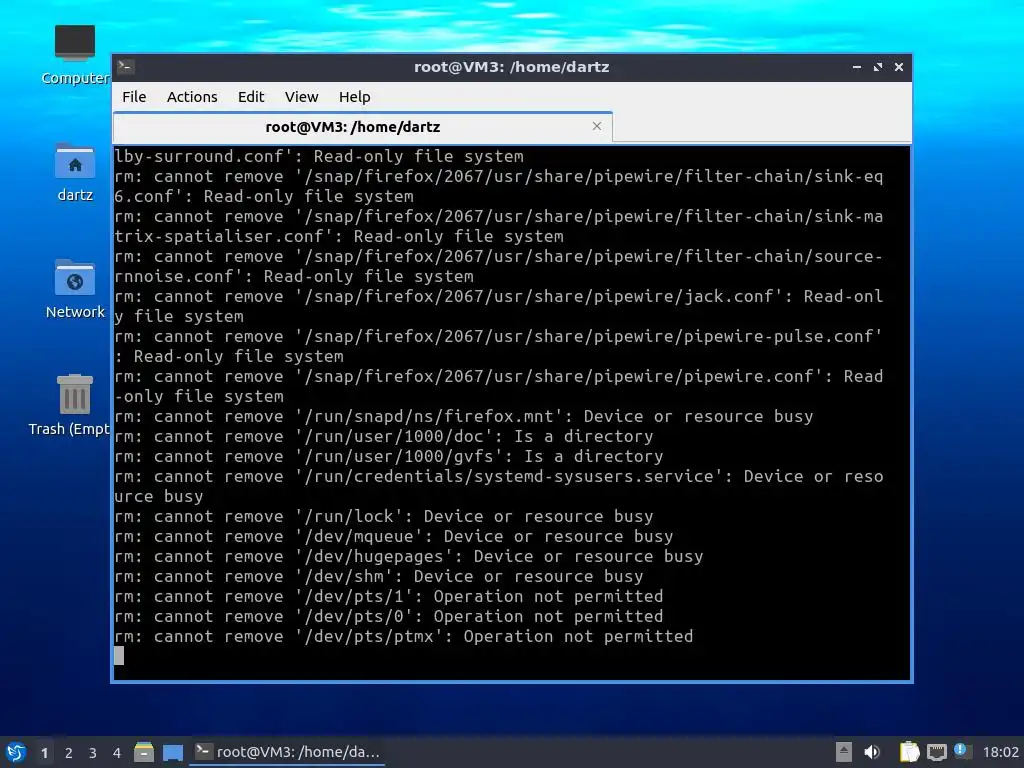Switch to workspace 4 in pager
This screenshot has height=768, width=1024.
point(117,753)
